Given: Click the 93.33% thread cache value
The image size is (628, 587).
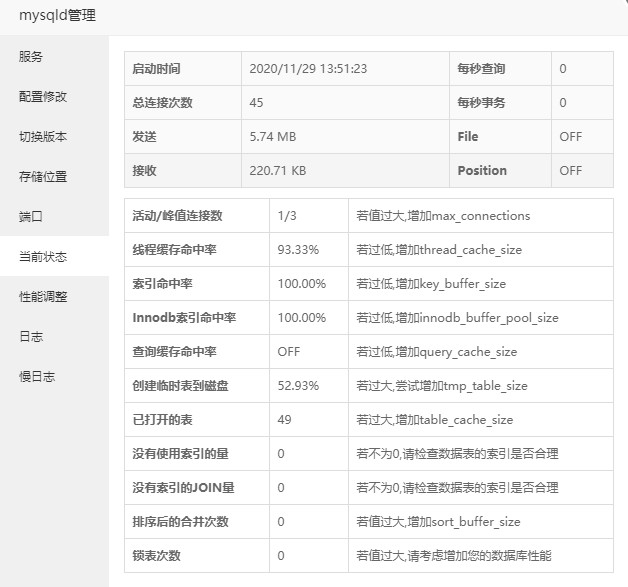Looking at the screenshot, I should [x=298, y=249].
